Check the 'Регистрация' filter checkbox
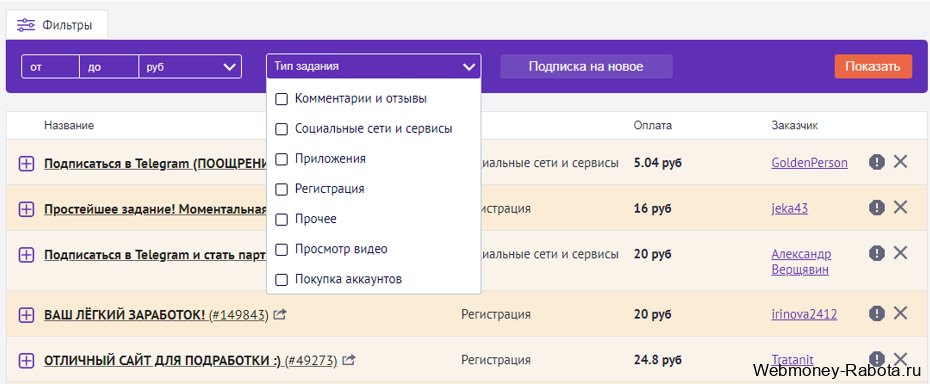This screenshot has height=388, width=930. tap(282, 189)
